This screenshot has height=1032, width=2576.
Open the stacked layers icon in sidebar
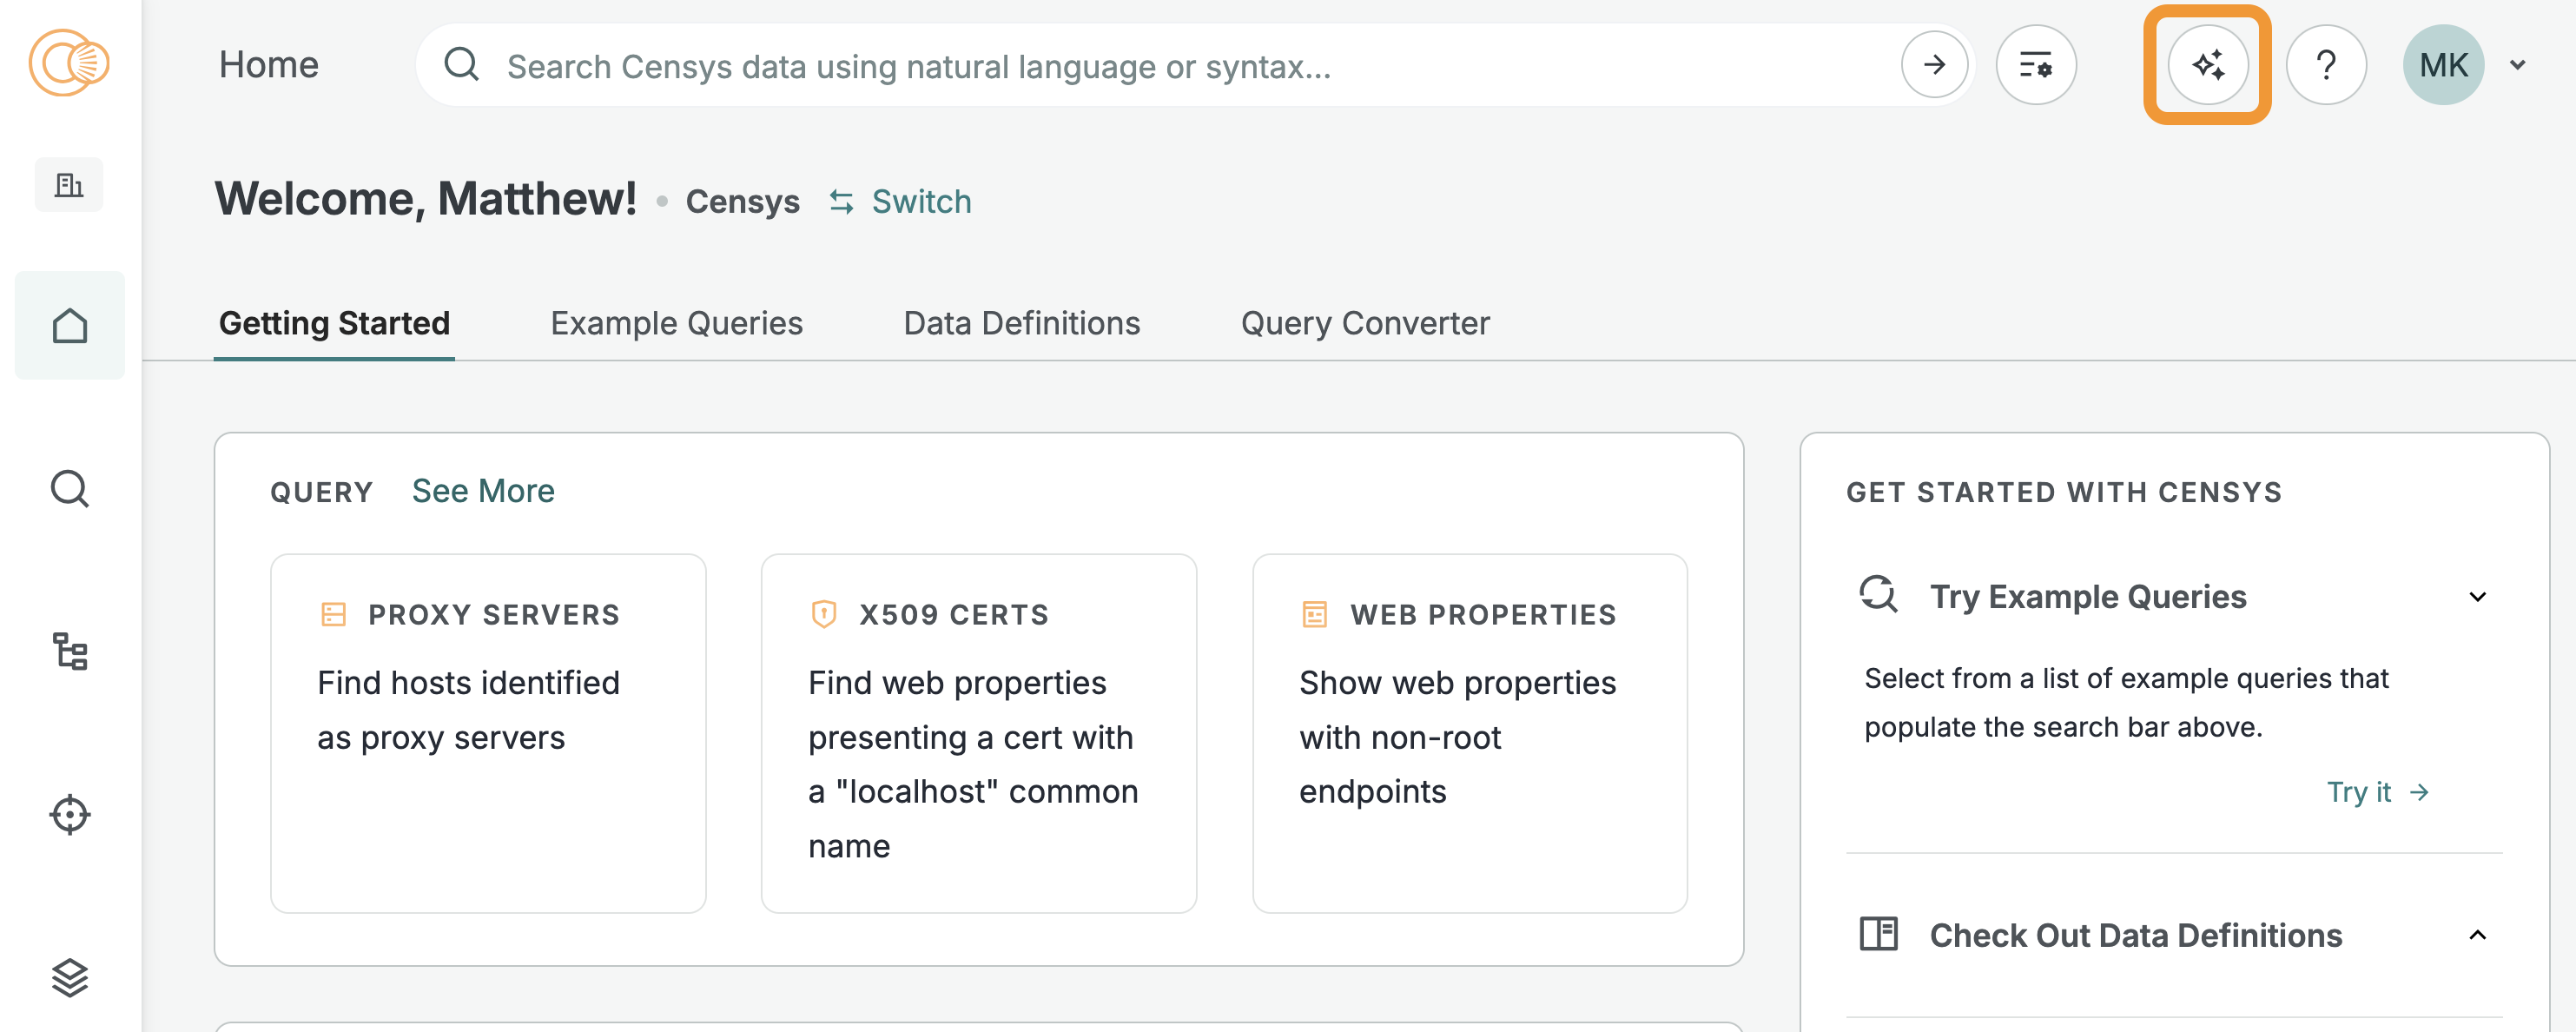69,977
